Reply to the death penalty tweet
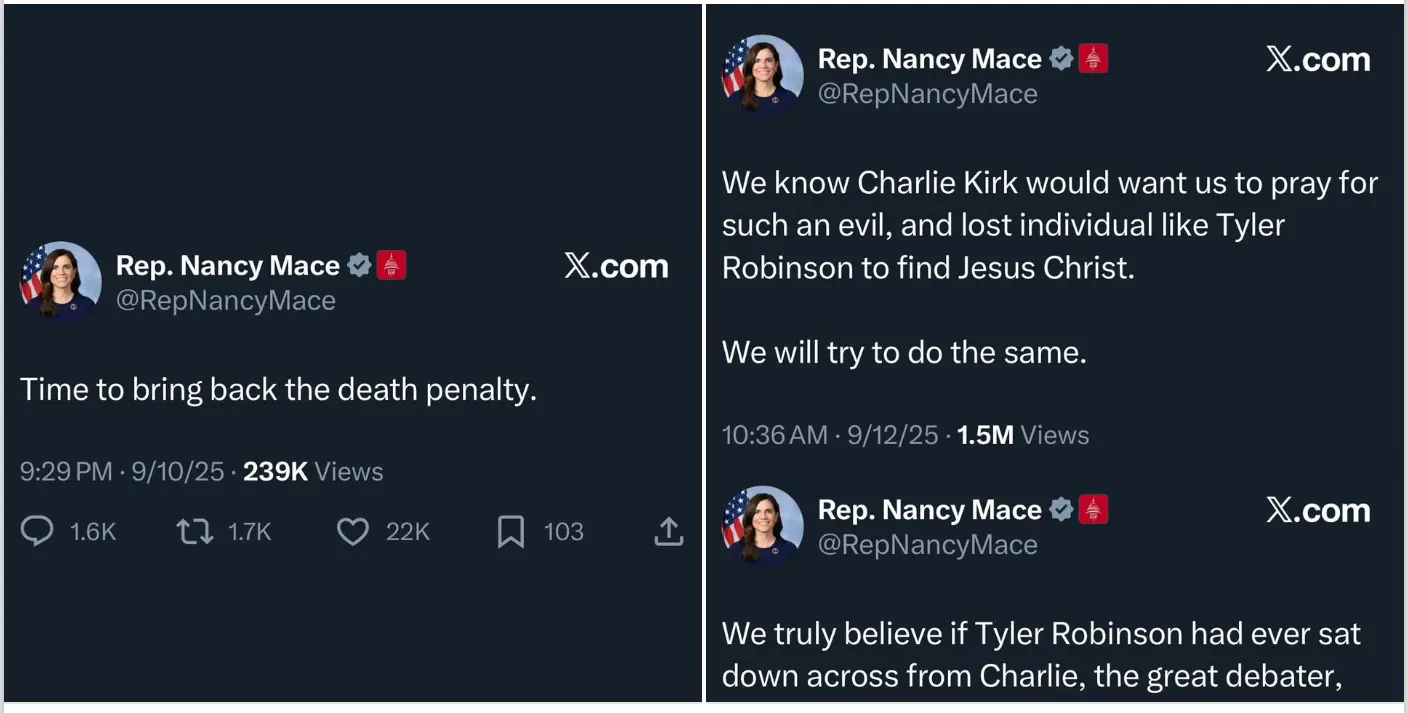This screenshot has width=1408, height=713. [x=37, y=532]
